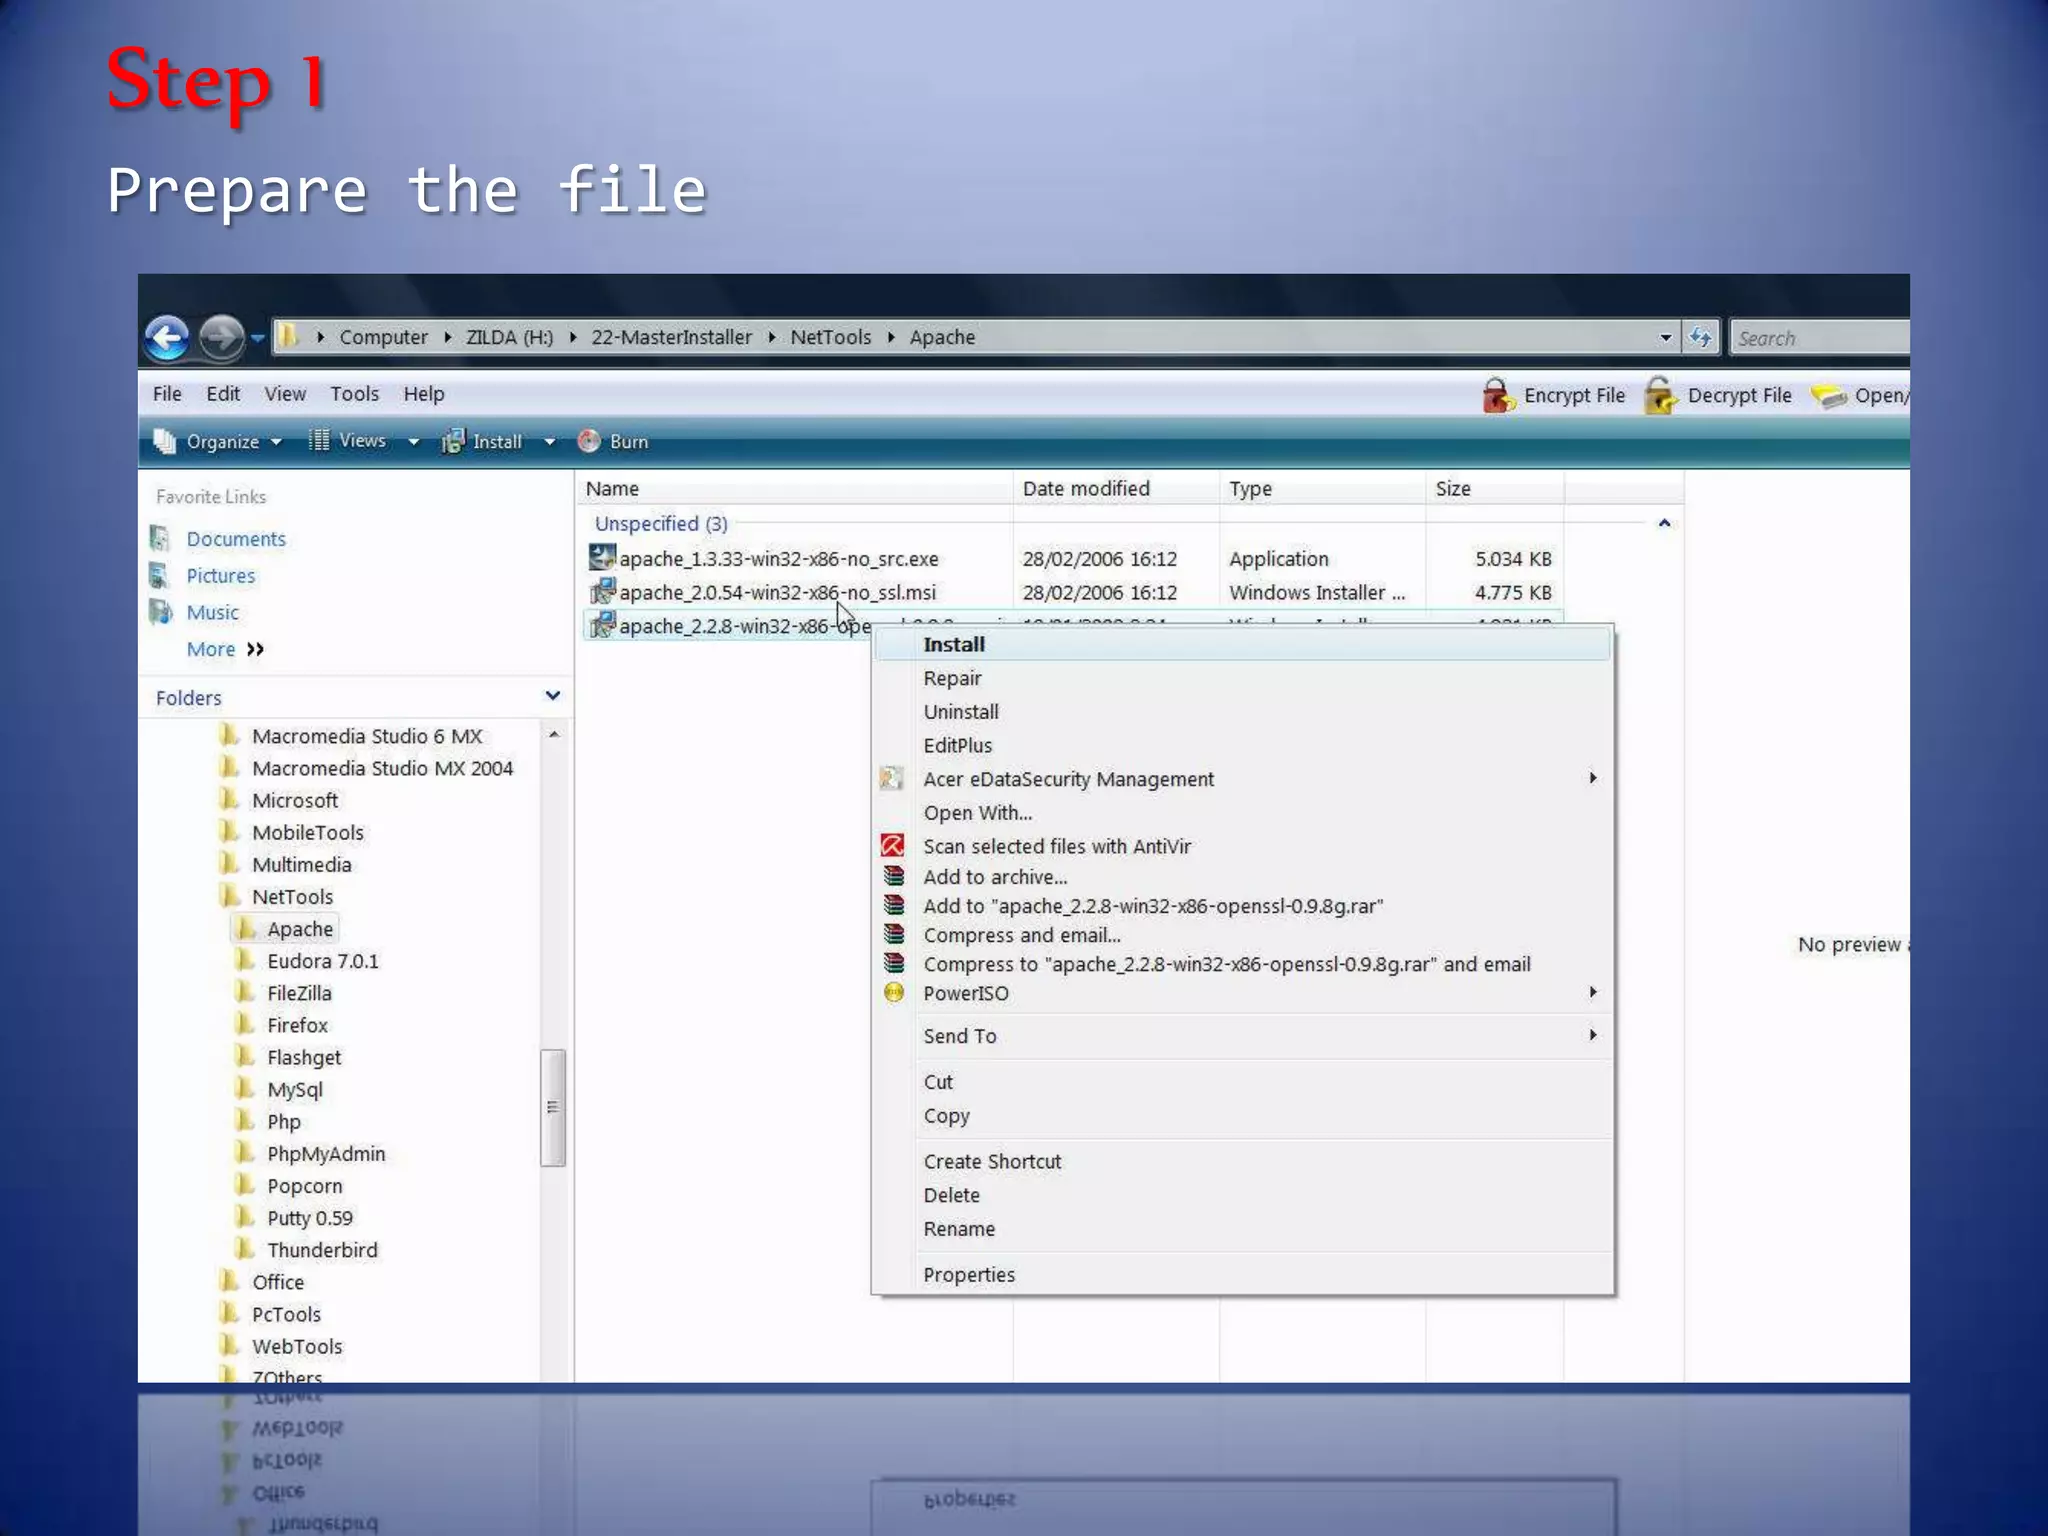The image size is (2048, 1536).
Task: Select apache_1.3.33-win32-x86-no_src.exe file
Action: pos(778,559)
